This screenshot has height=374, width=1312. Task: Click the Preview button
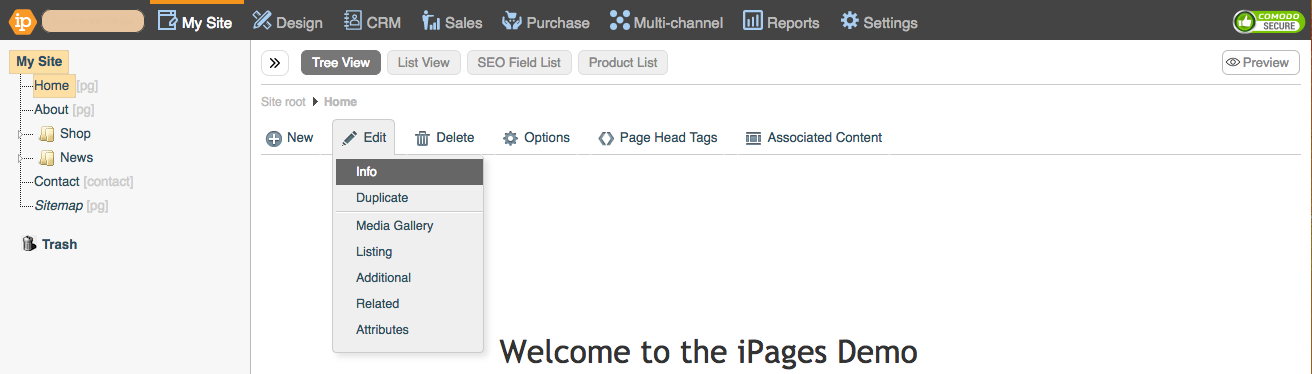point(1260,62)
